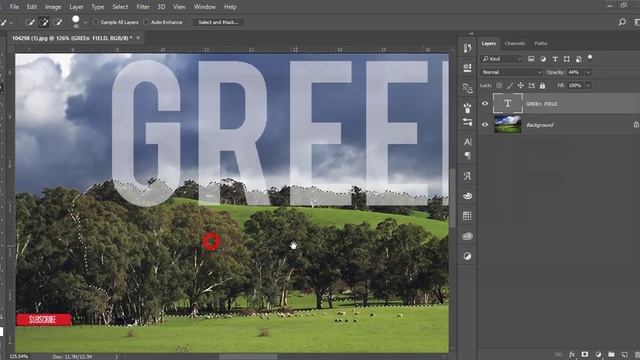Create a new layer
Screen dimensions: 640x360
pos(624,355)
